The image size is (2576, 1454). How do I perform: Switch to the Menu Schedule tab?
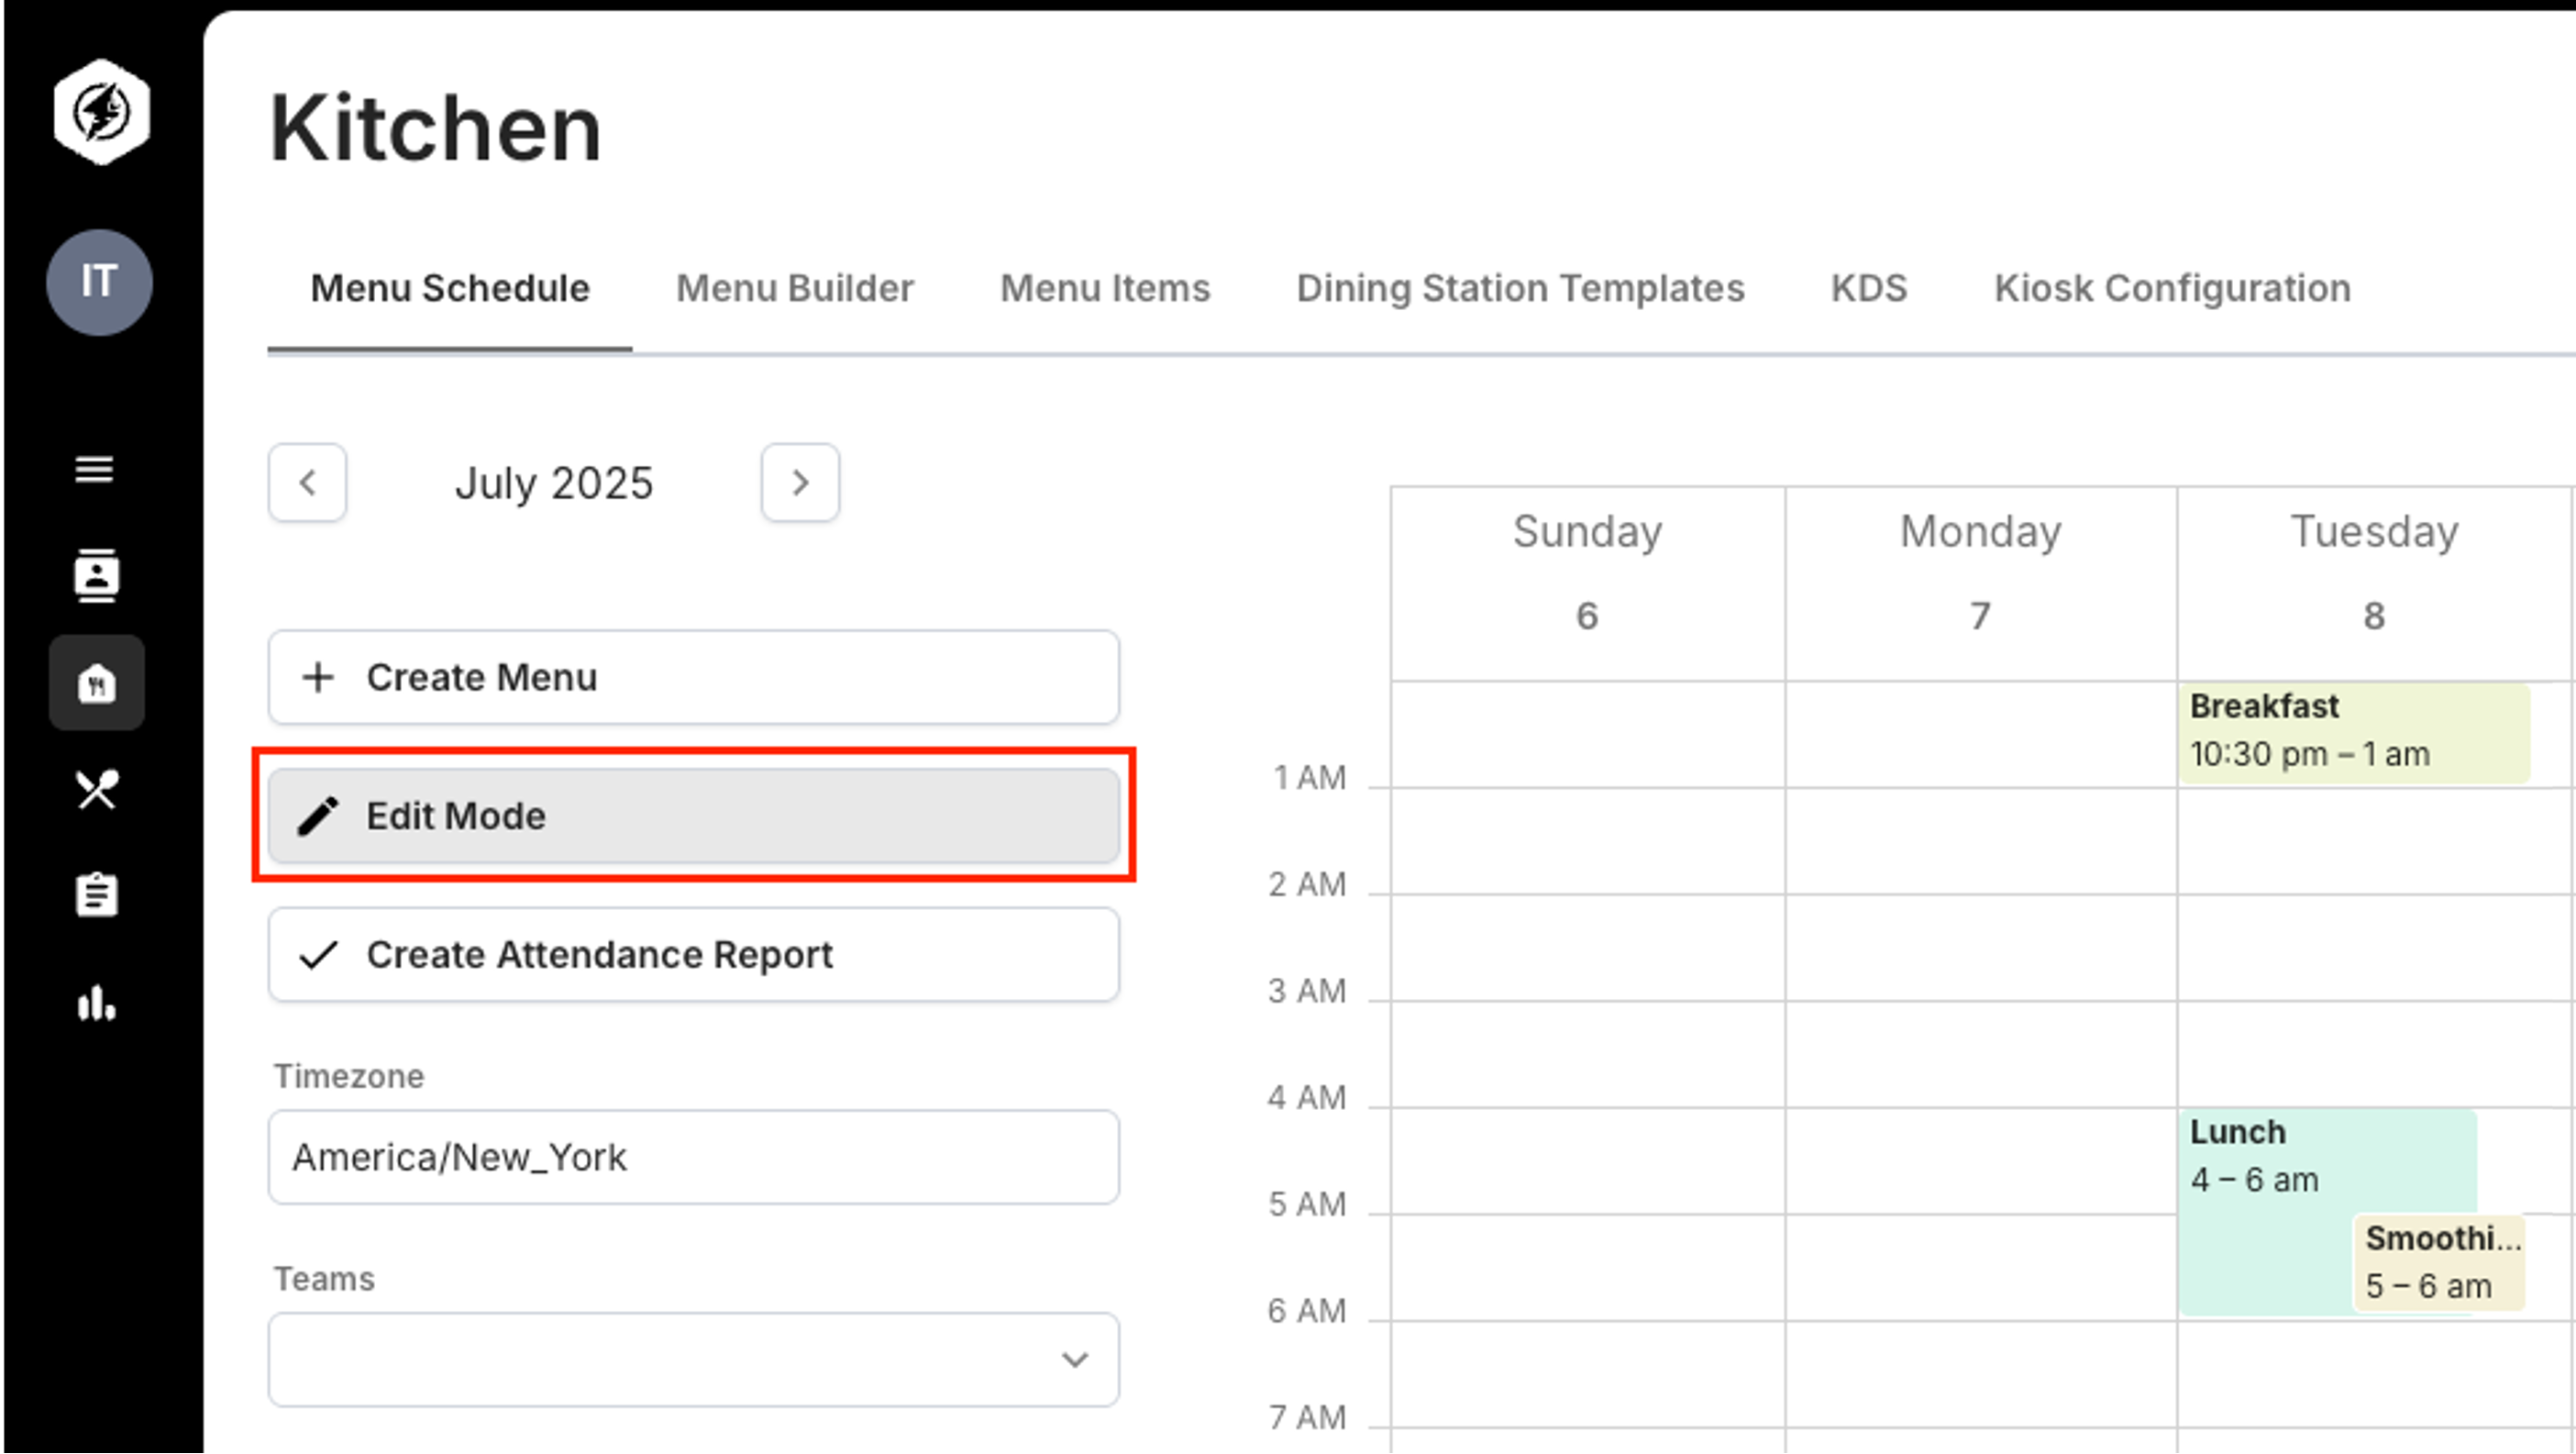[450, 288]
